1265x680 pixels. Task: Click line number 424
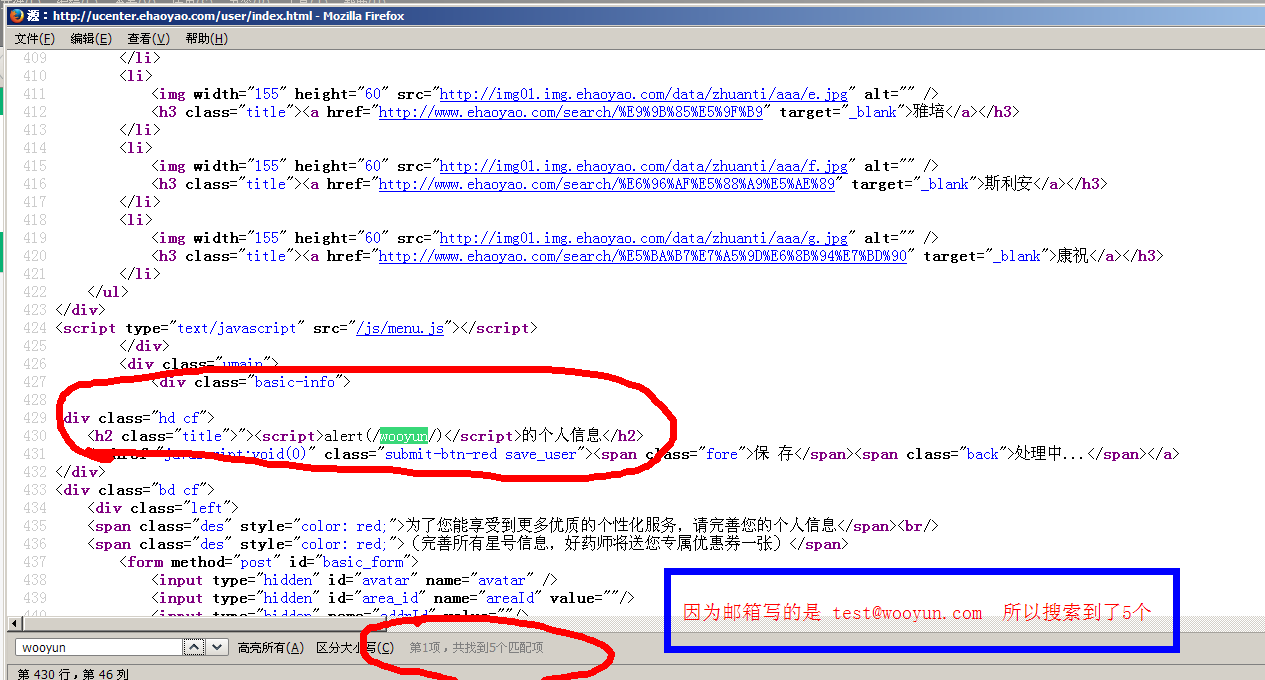point(34,328)
